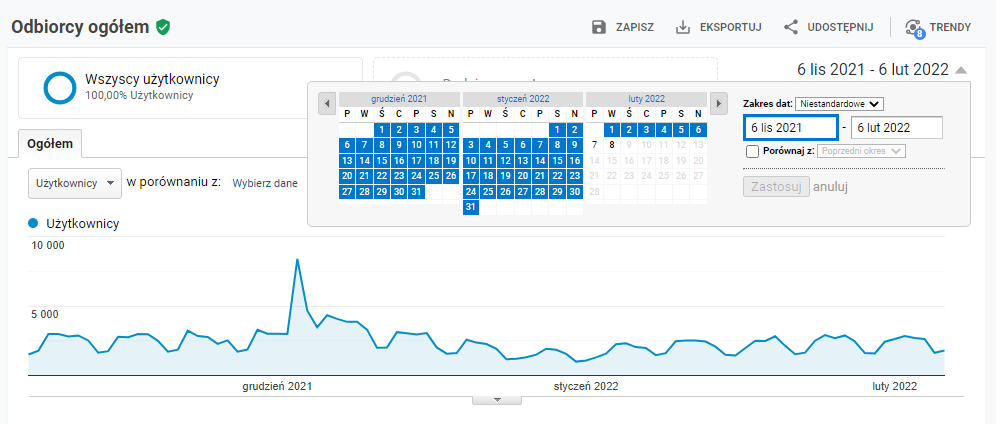Click the green verified shield icon
Screen dimensions: 996x424
[x=163, y=27]
